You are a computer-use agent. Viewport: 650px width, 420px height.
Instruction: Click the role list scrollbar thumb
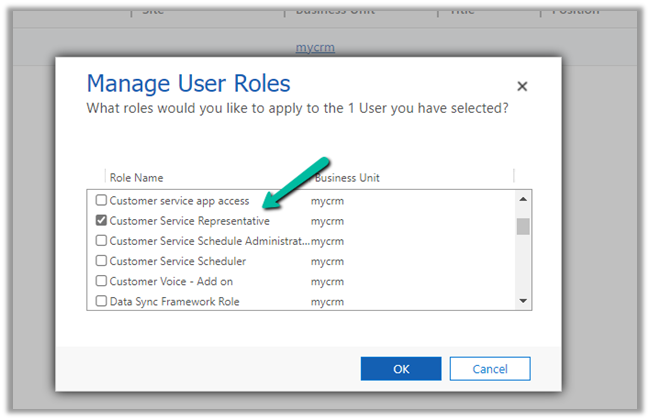[x=522, y=225]
